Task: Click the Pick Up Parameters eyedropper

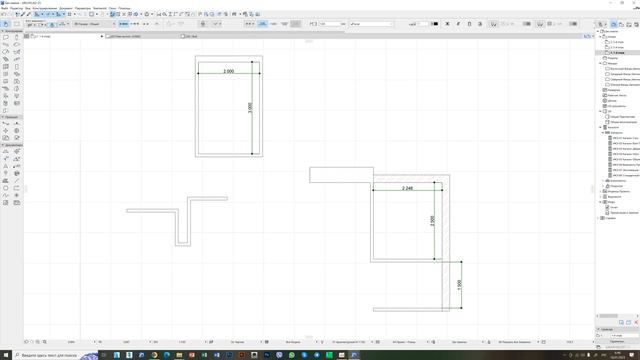Action: click(x=23, y=14)
